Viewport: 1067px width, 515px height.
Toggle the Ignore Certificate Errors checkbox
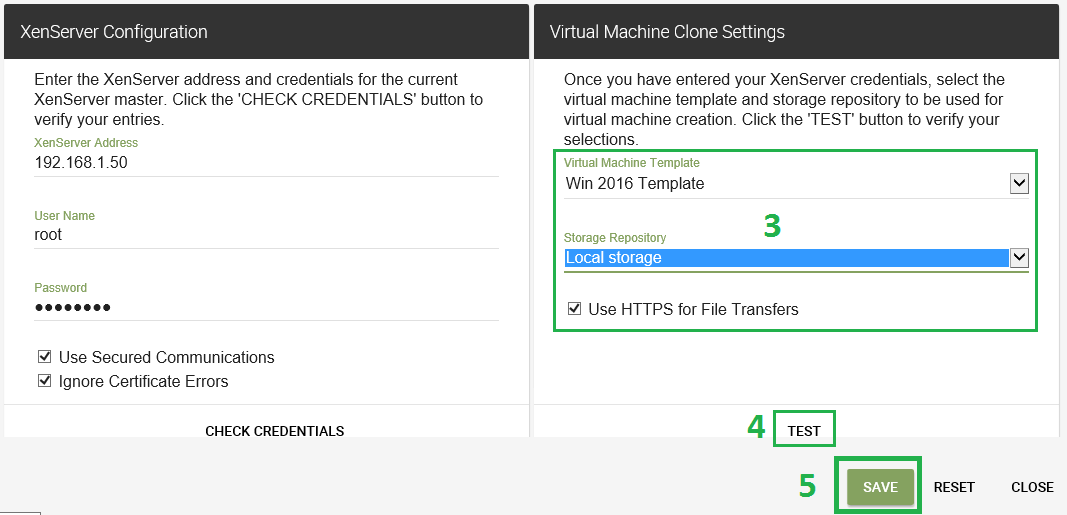click(x=45, y=381)
